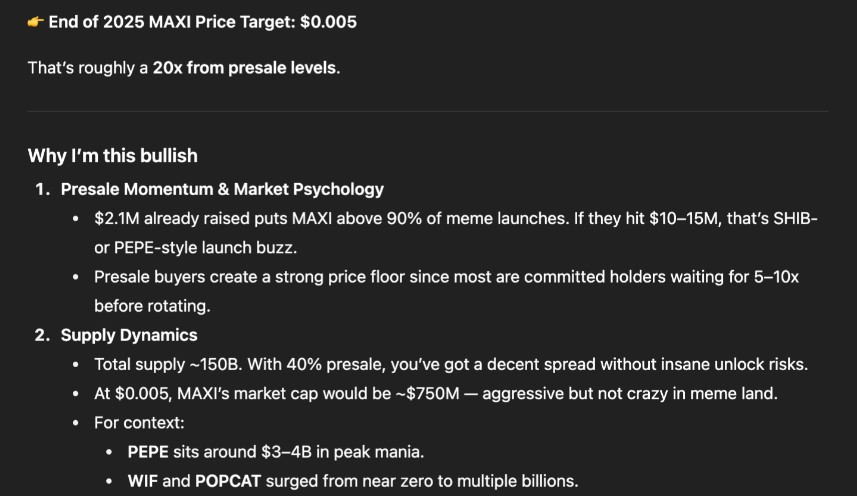Screen dimensions: 857x496
Task: Select the bold '20x from presale levels' text
Action: click(244, 68)
